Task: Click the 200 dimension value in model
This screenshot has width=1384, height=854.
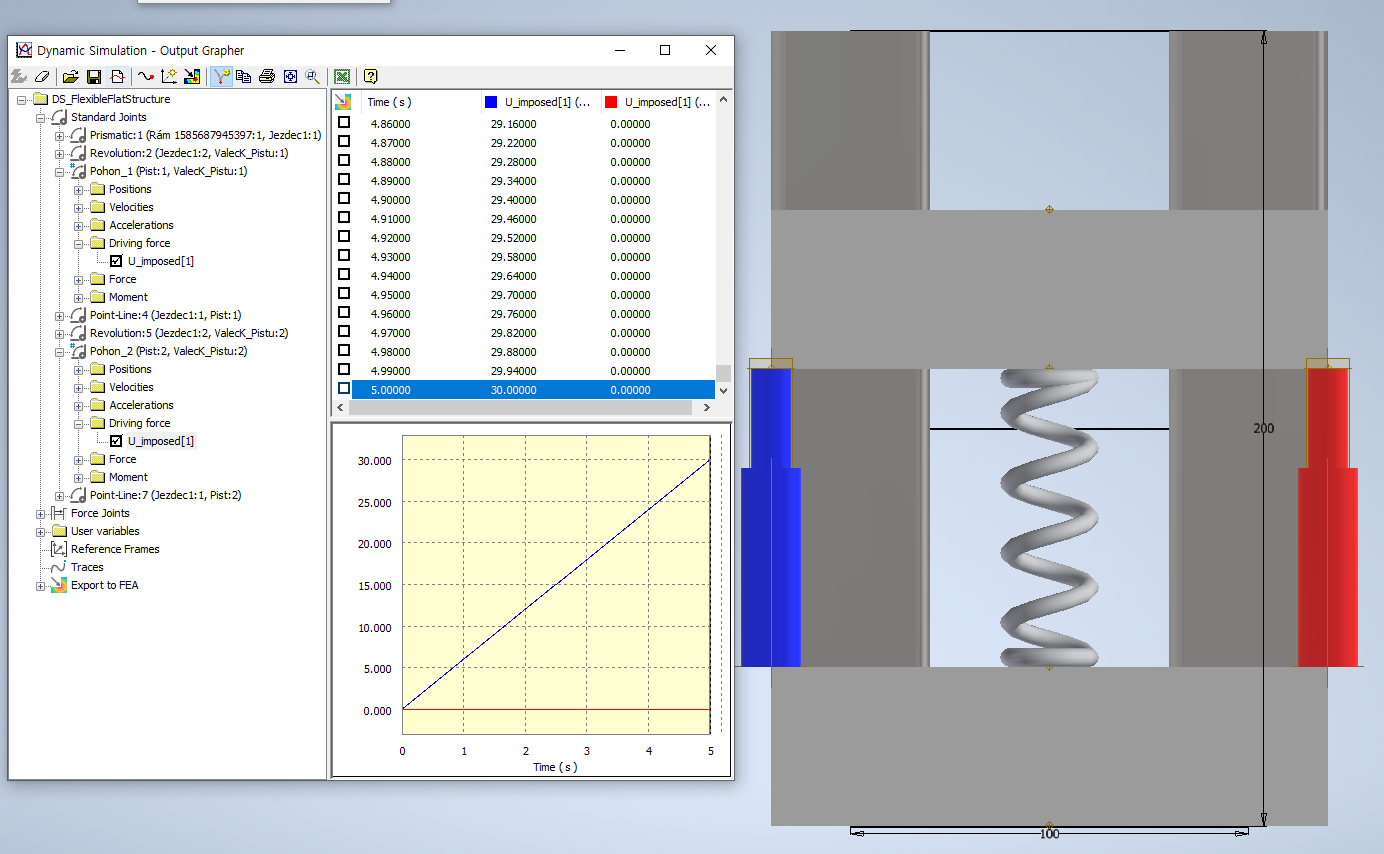Action: point(1264,428)
